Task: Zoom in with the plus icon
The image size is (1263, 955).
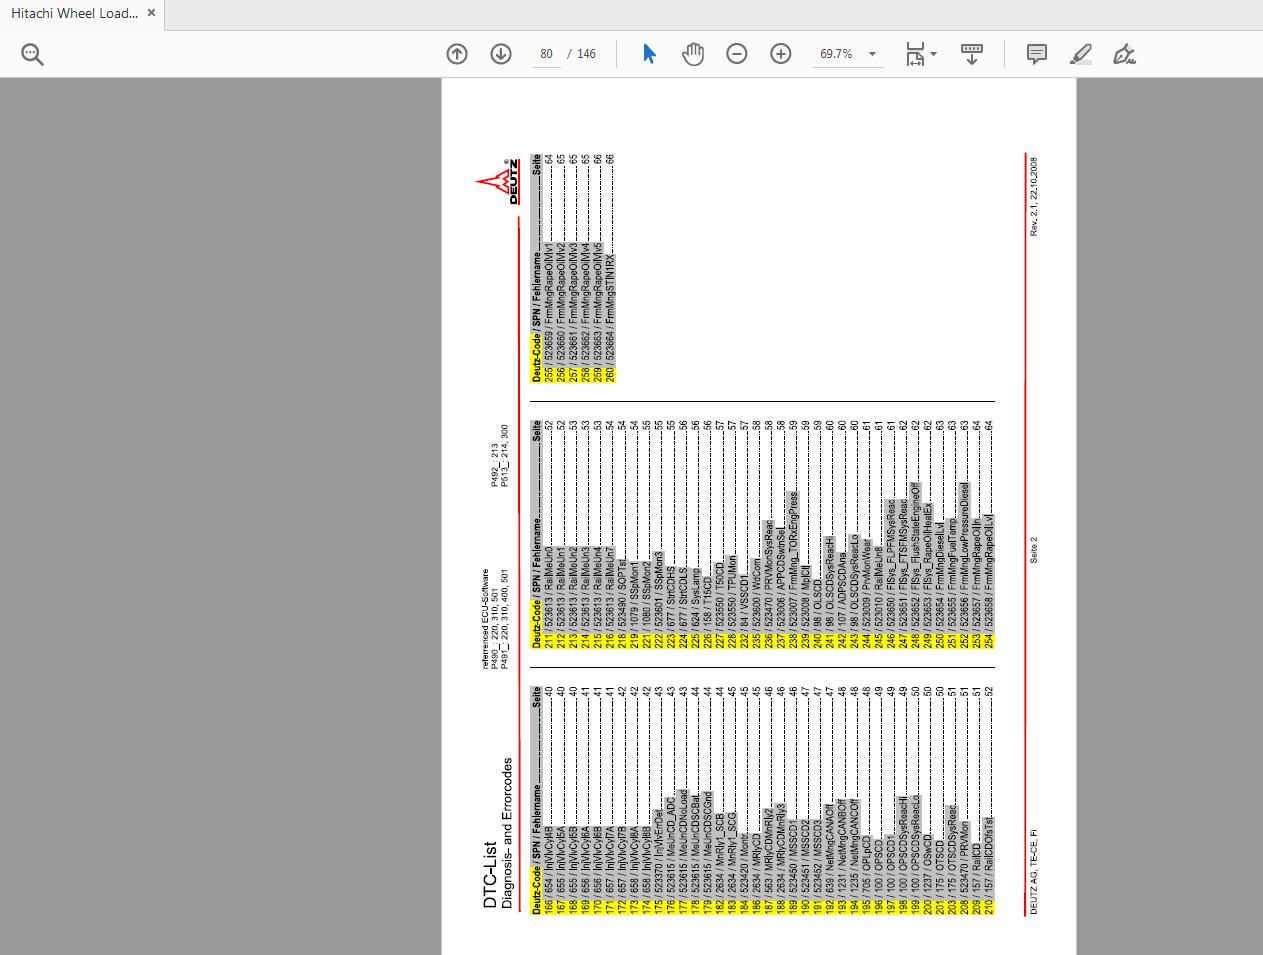Action: click(x=781, y=54)
